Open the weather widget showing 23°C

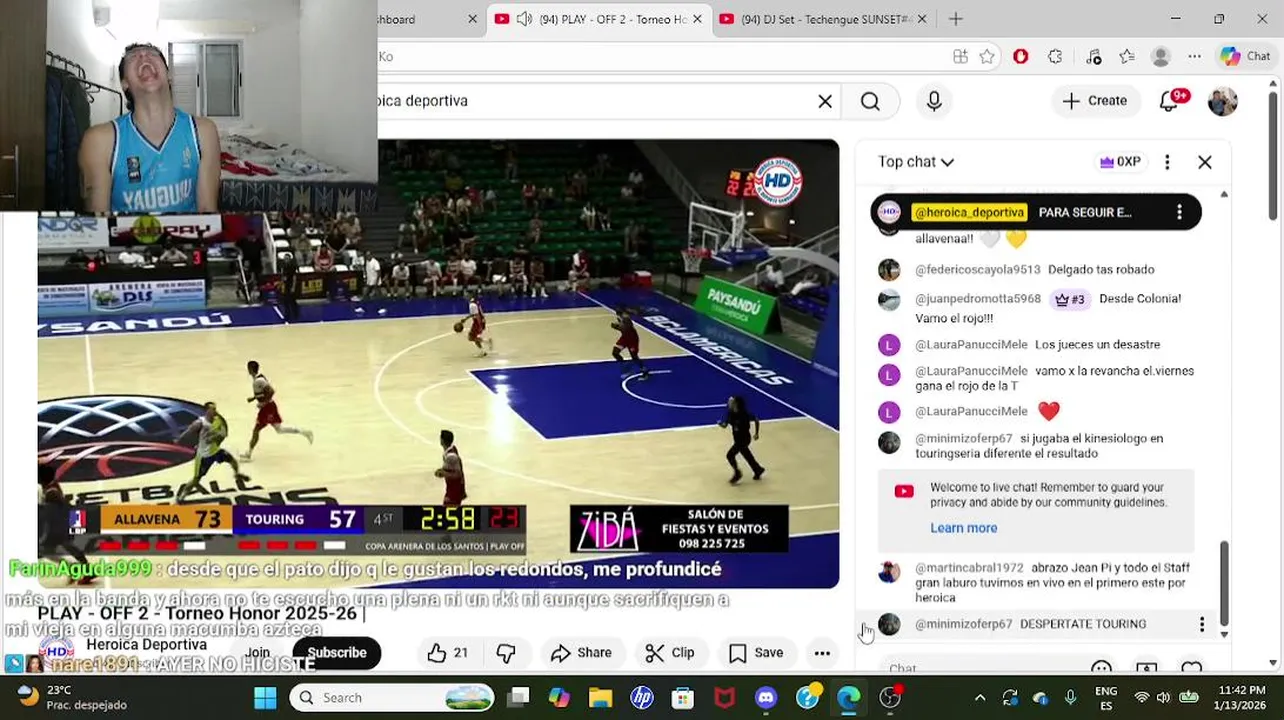(x=73, y=698)
